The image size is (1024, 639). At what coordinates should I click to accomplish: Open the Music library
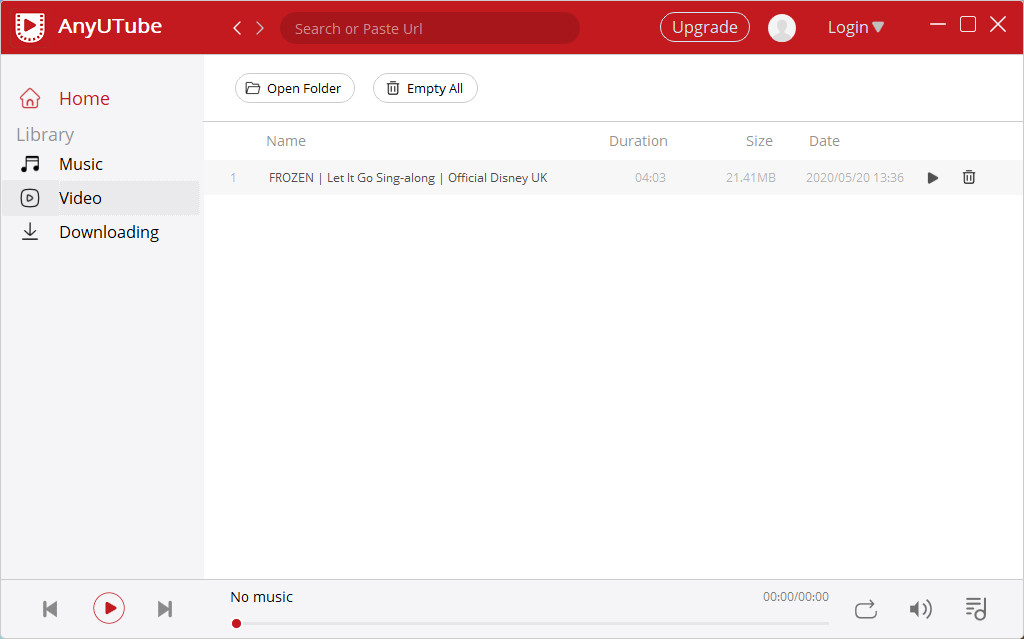[x=81, y=164]
